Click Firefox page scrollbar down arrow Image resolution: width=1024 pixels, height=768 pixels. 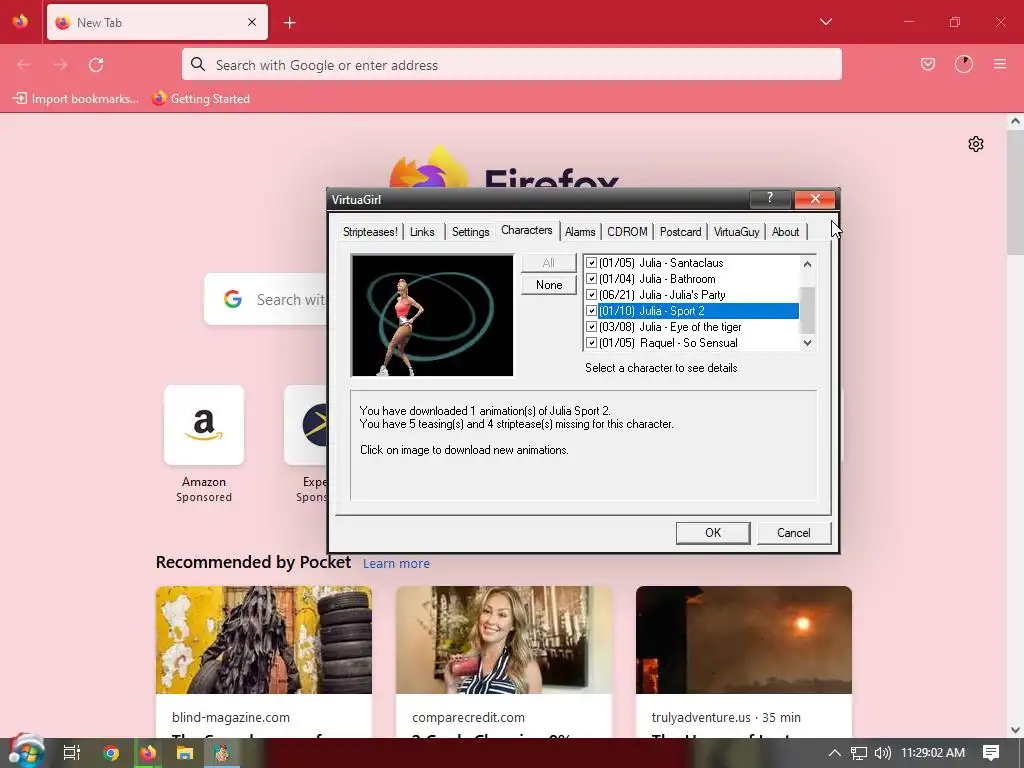[1015, 729]
